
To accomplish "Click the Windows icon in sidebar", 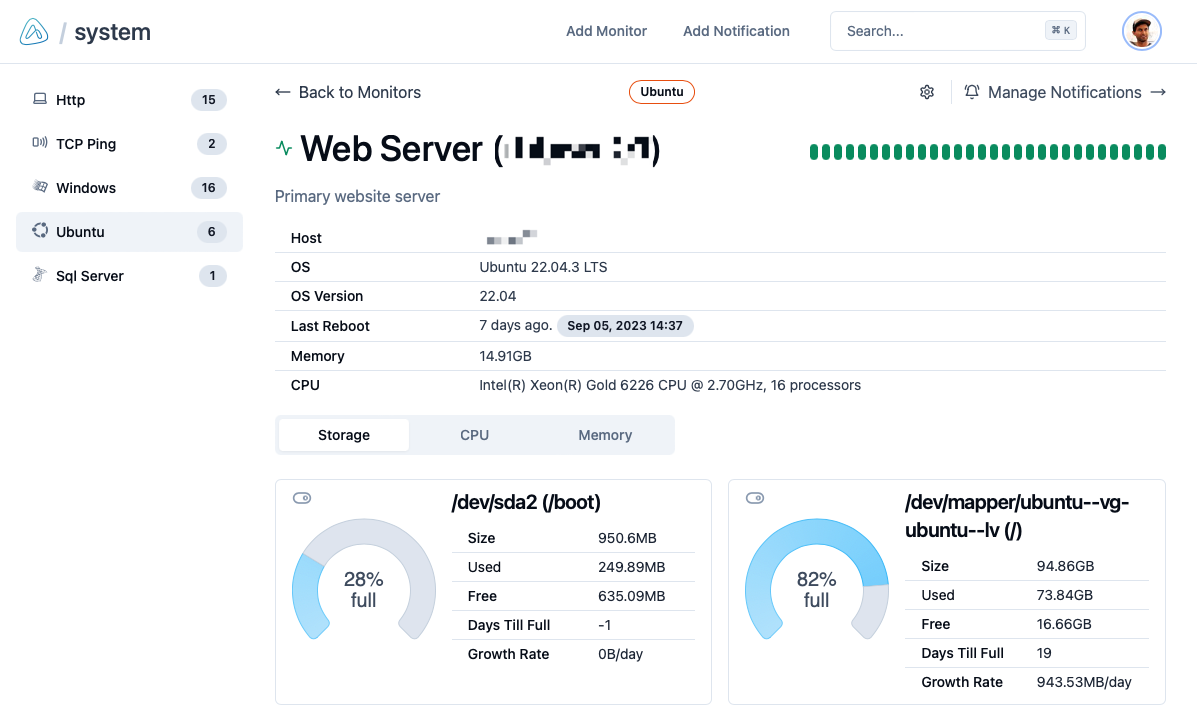I will 40,187.
